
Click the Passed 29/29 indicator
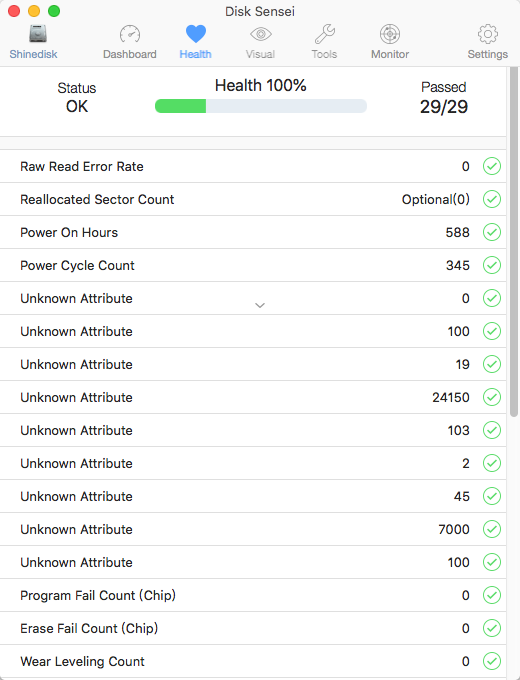point(444,98)
